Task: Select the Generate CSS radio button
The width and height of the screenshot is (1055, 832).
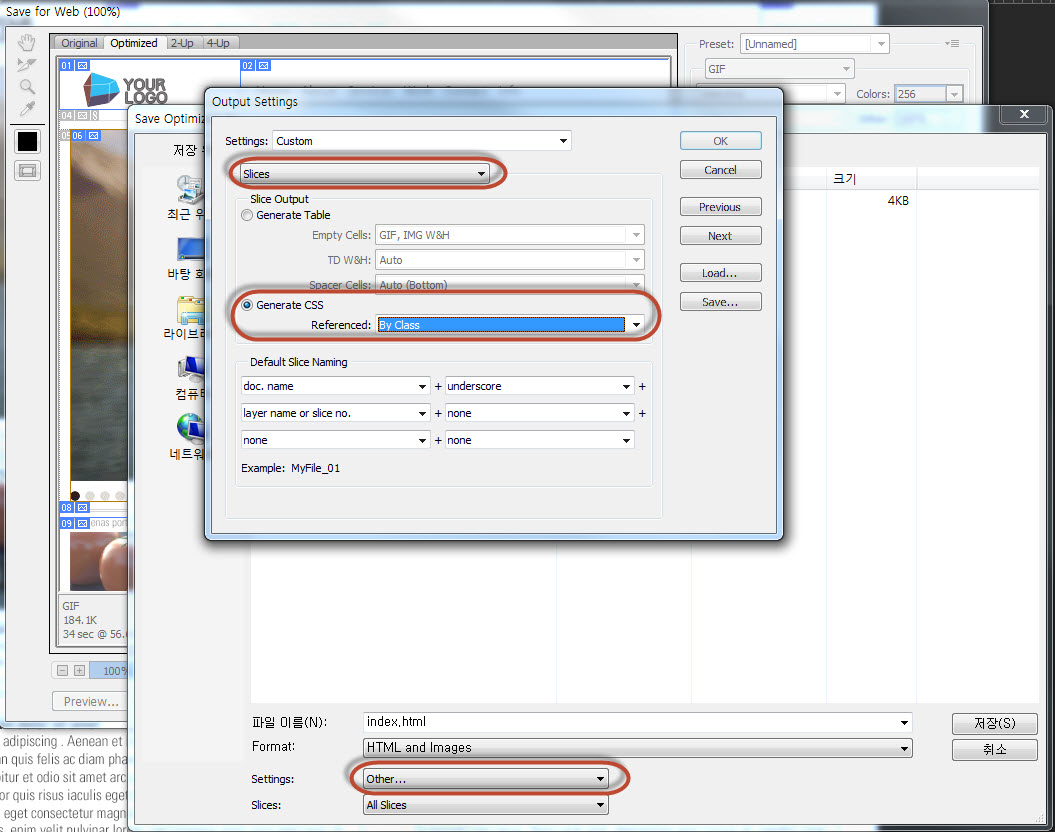Action: (247, 305)
